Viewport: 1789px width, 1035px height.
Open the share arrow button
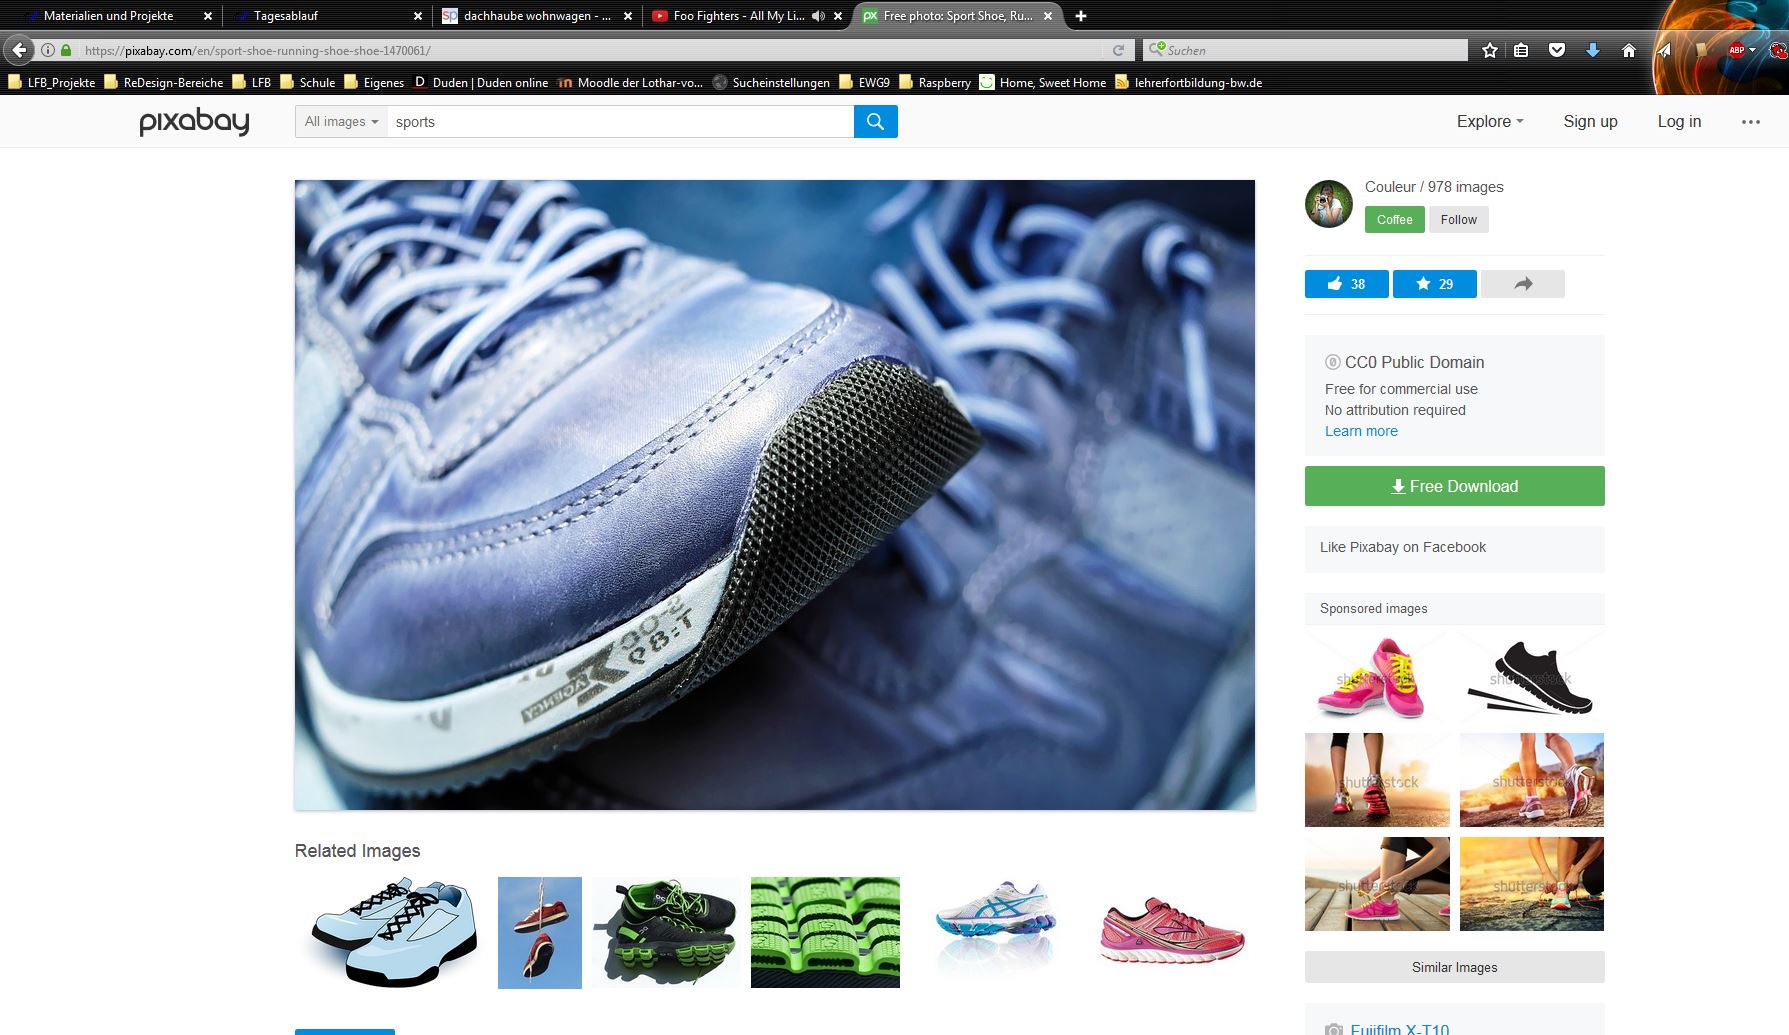pyautogui.click(x=1522, y=284)
